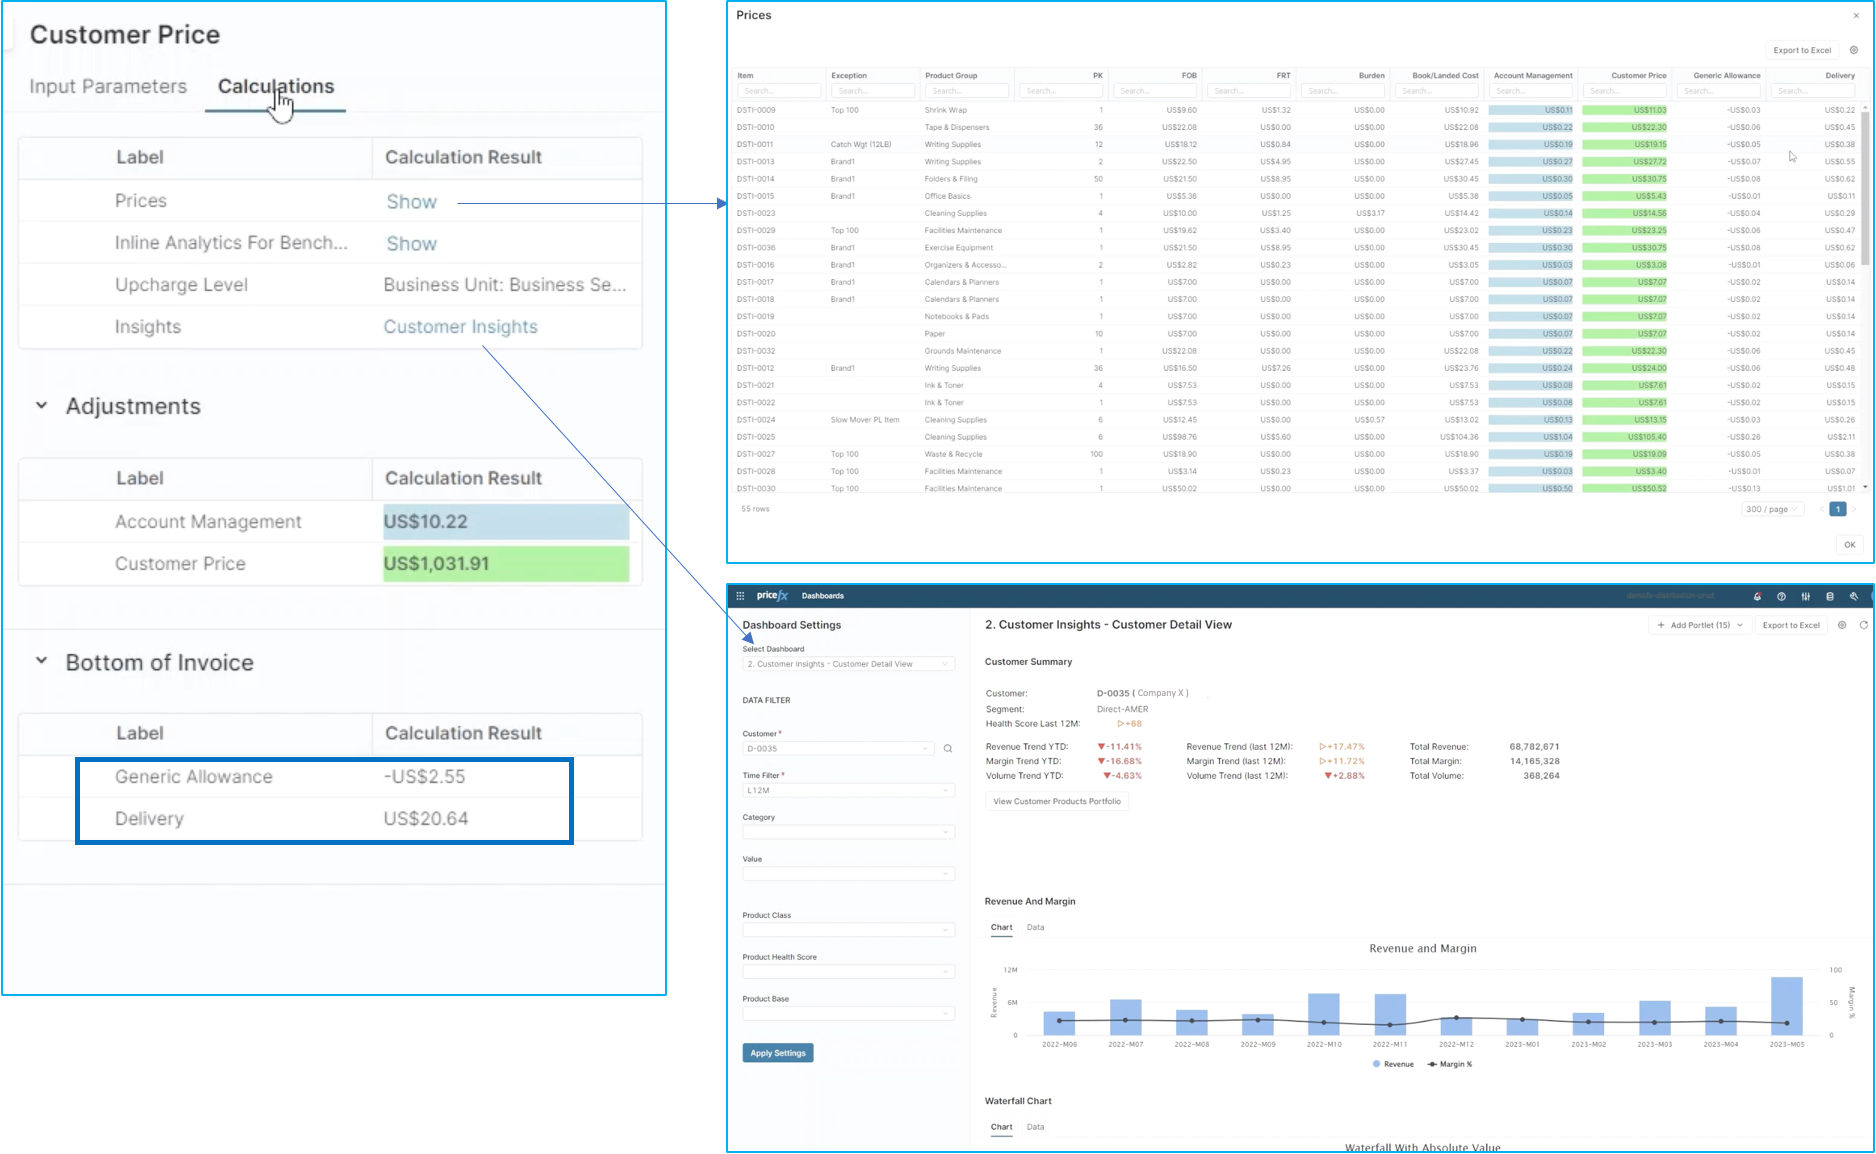The image size is (1876, 1154).
Task: Click Show next to Prices
Action: coord(412,202)
